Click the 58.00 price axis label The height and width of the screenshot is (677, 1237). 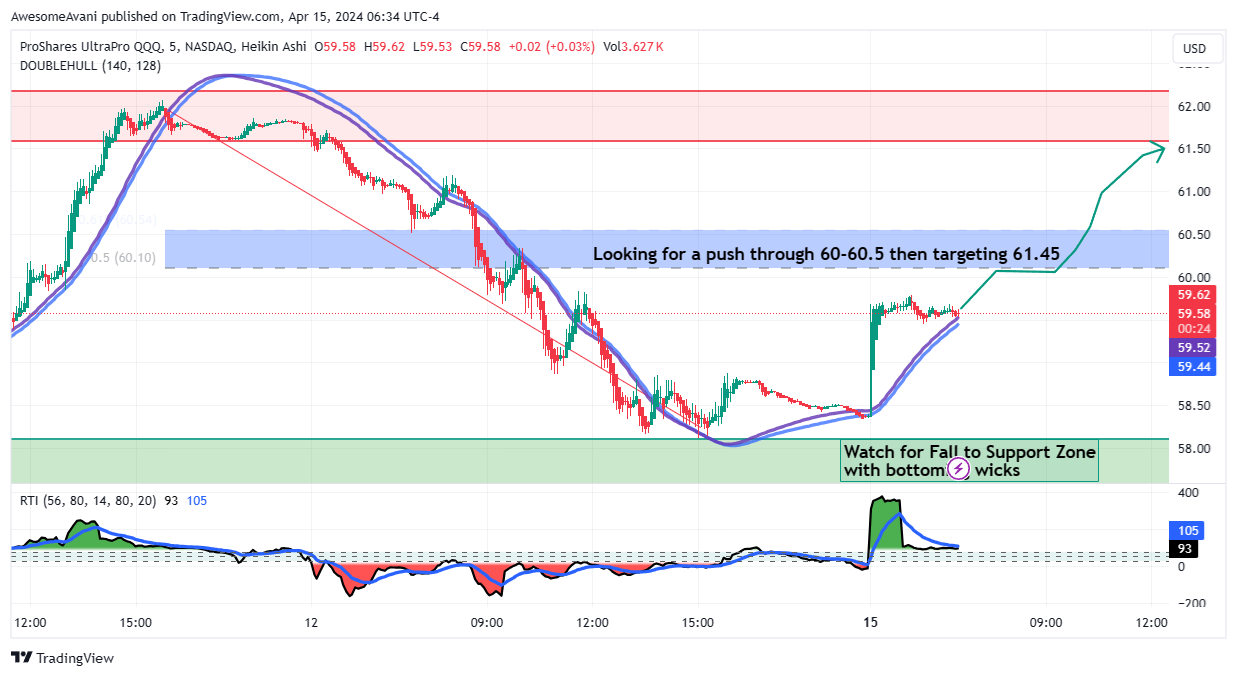(1193, 449)
